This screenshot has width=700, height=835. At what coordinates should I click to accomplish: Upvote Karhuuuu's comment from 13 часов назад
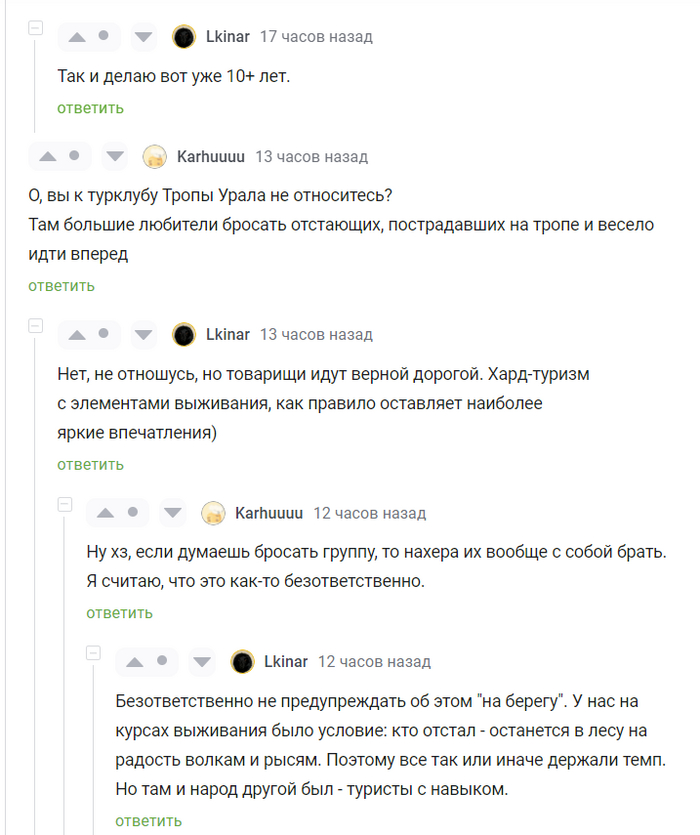tap(47, 157)
